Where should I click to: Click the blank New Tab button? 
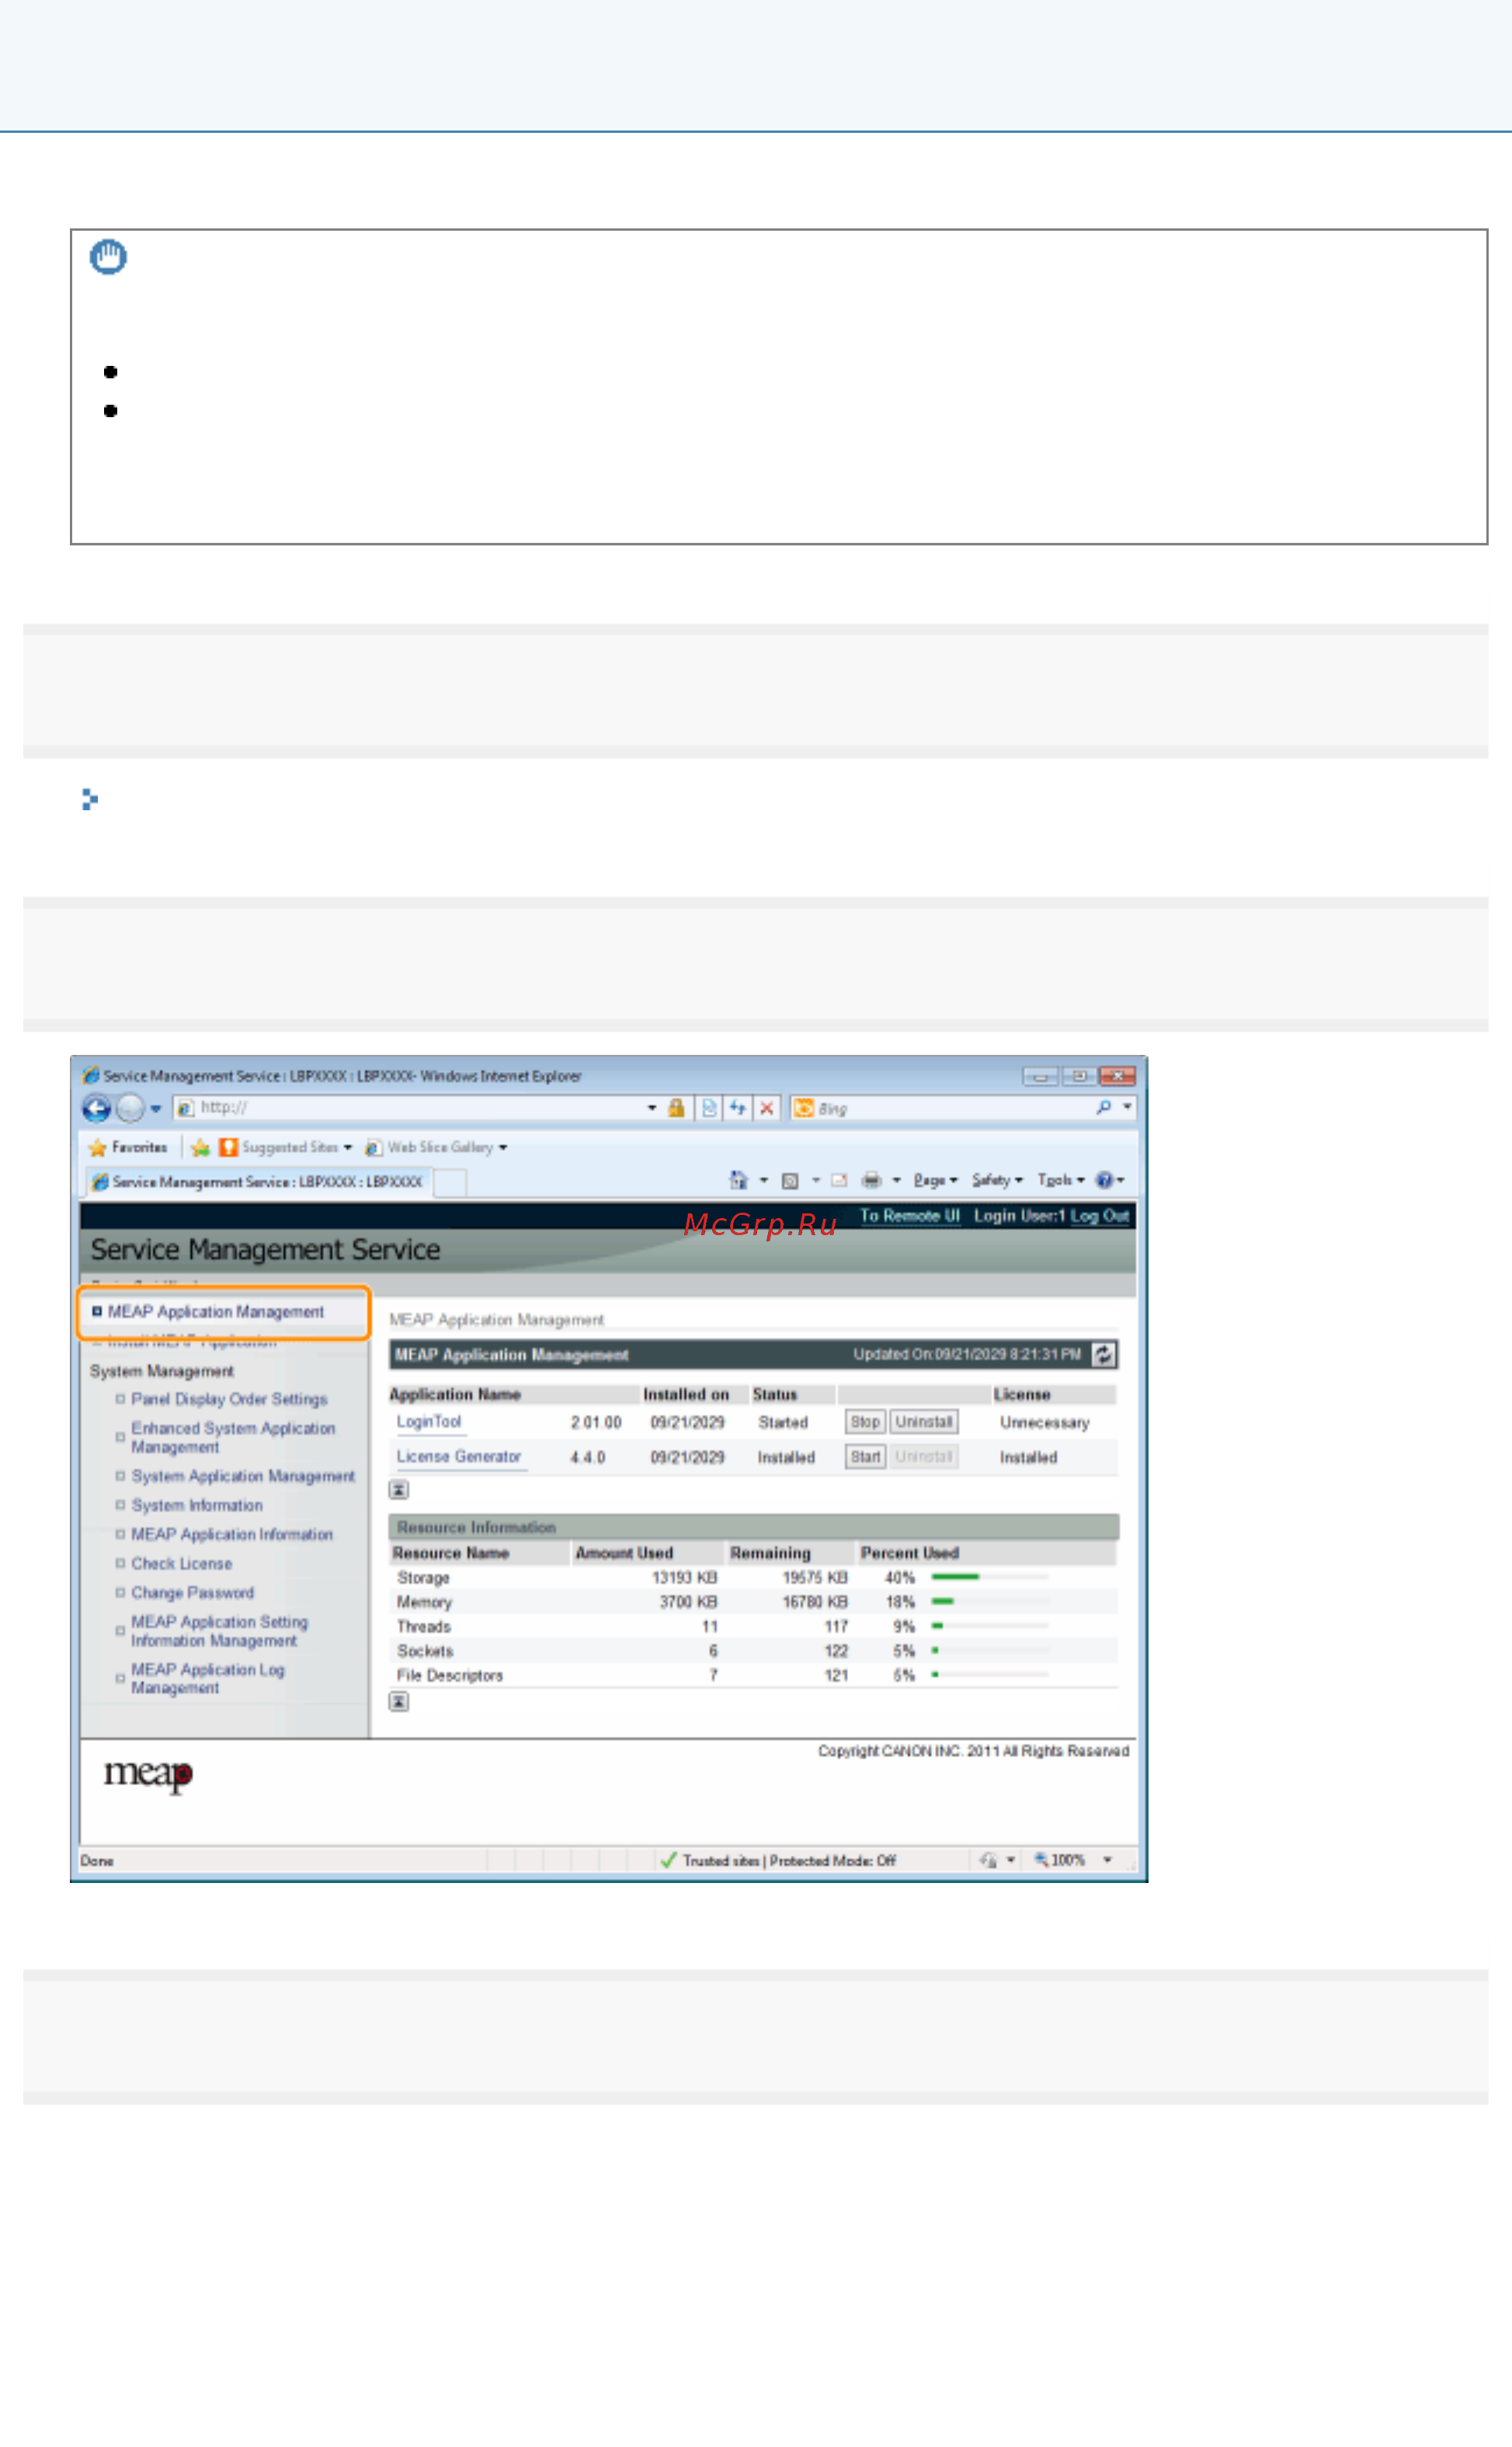point(450,1183)
